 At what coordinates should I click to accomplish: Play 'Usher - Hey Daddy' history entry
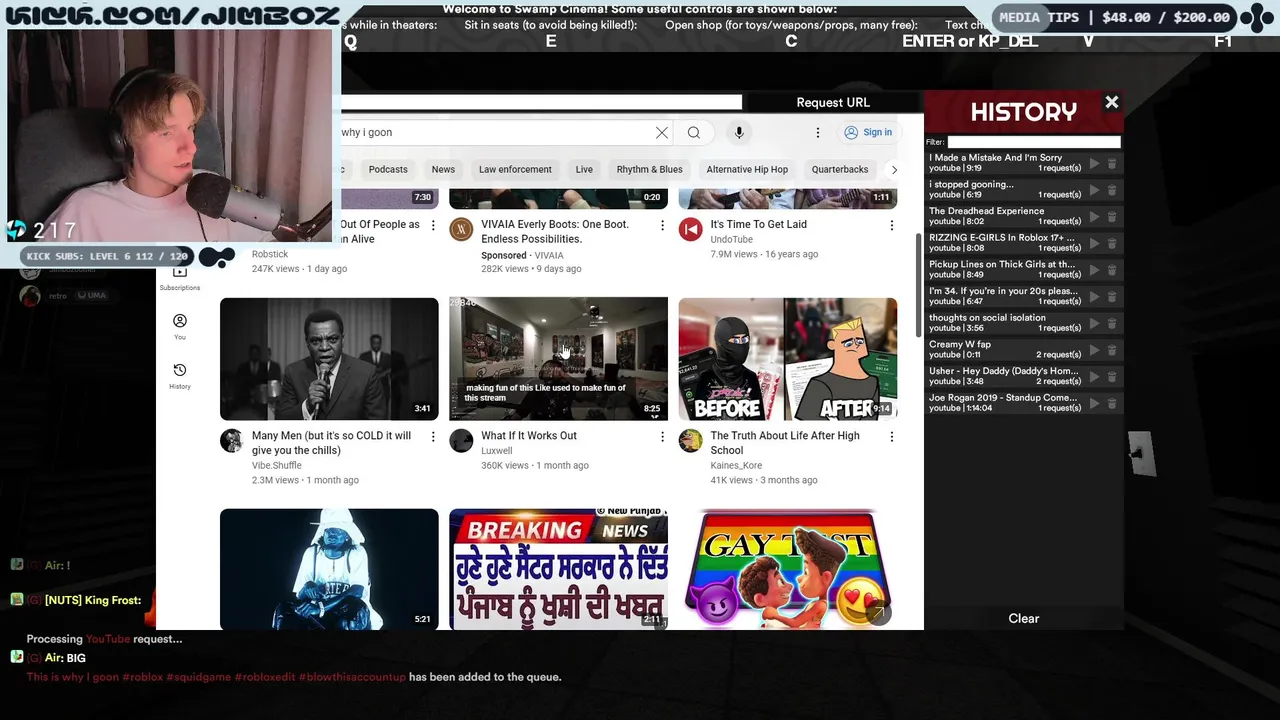tap(1094, 377)
